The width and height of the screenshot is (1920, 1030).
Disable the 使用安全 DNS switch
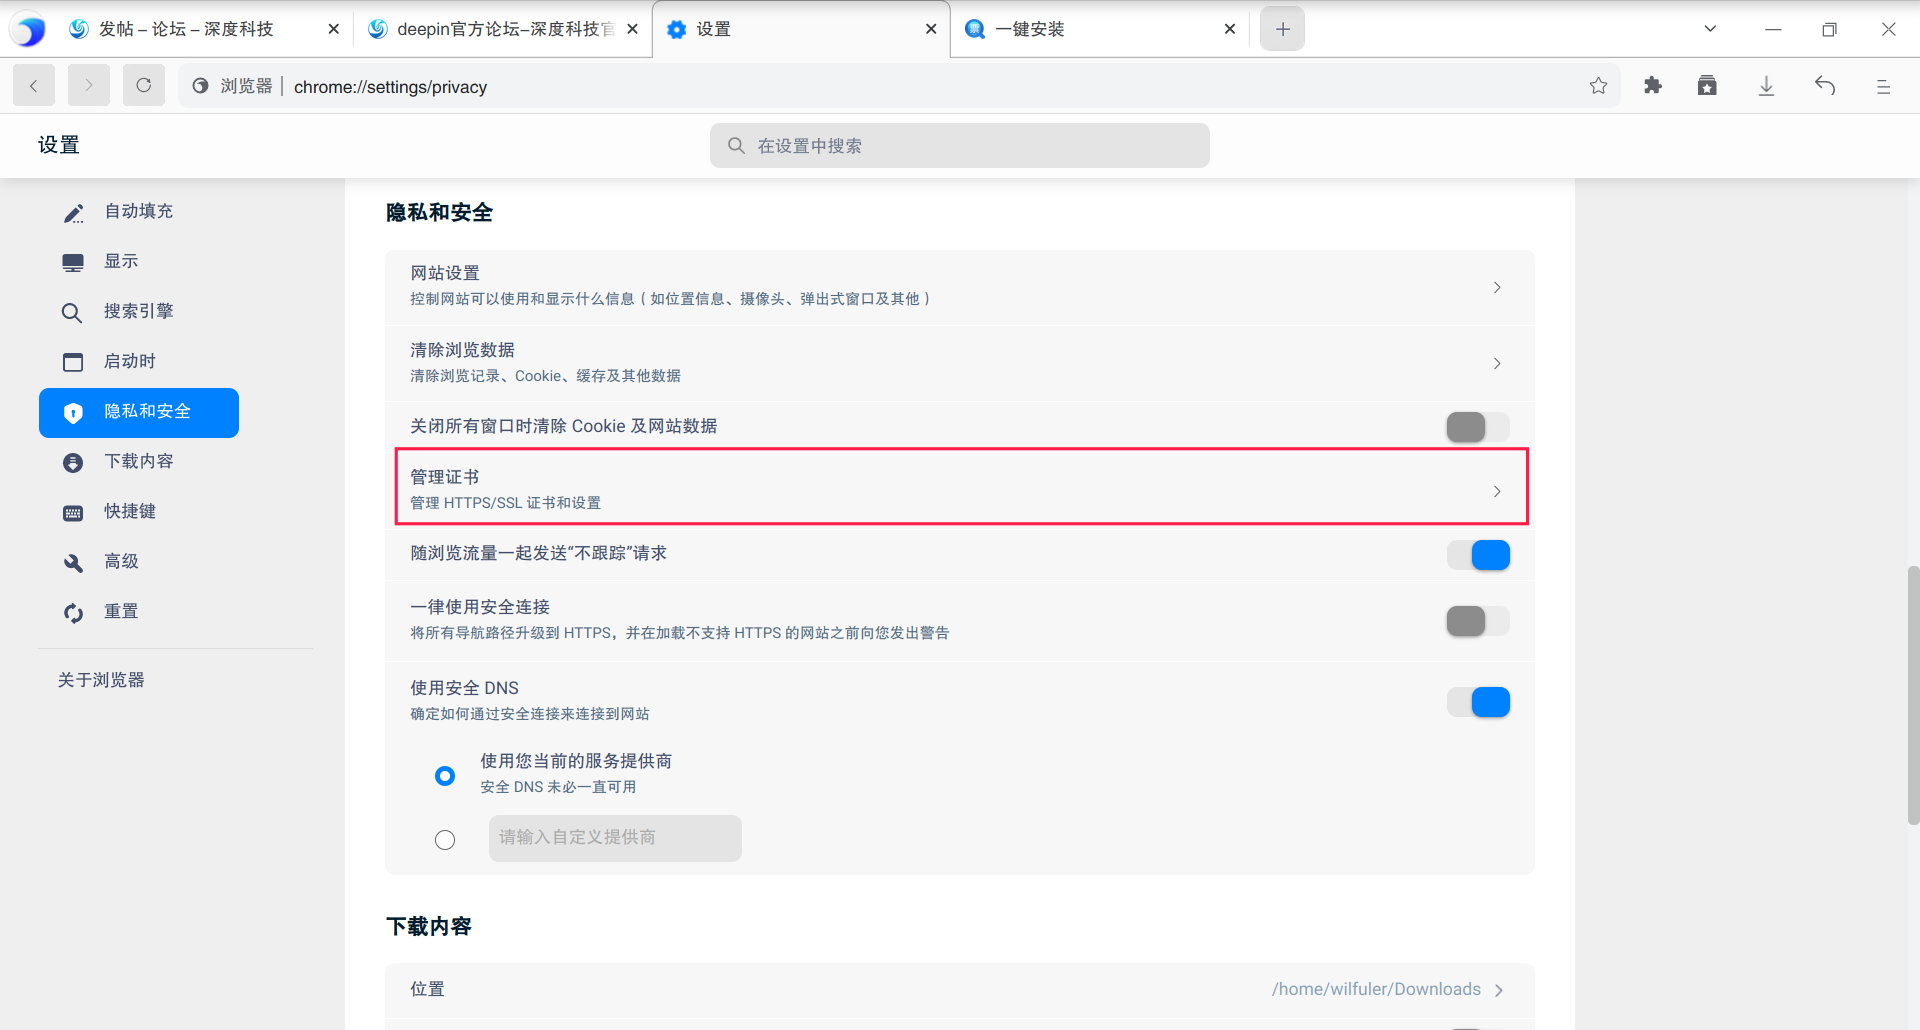pyautogui.click(x=1478, y=702)
